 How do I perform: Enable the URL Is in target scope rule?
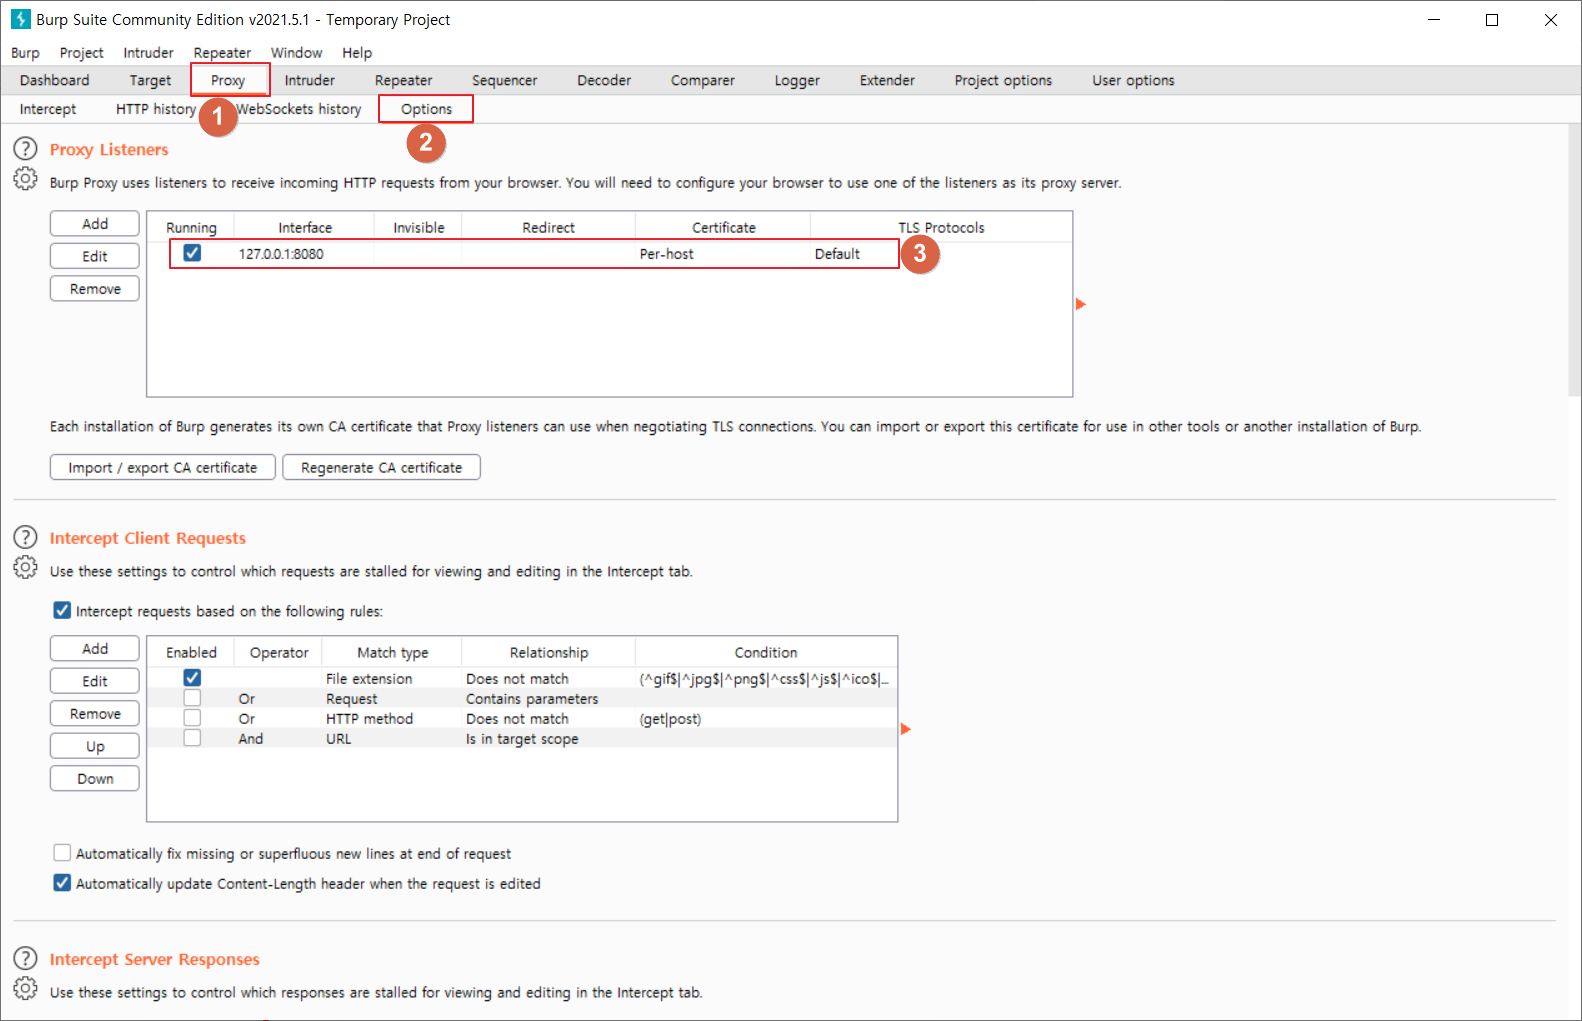point(192,738)
